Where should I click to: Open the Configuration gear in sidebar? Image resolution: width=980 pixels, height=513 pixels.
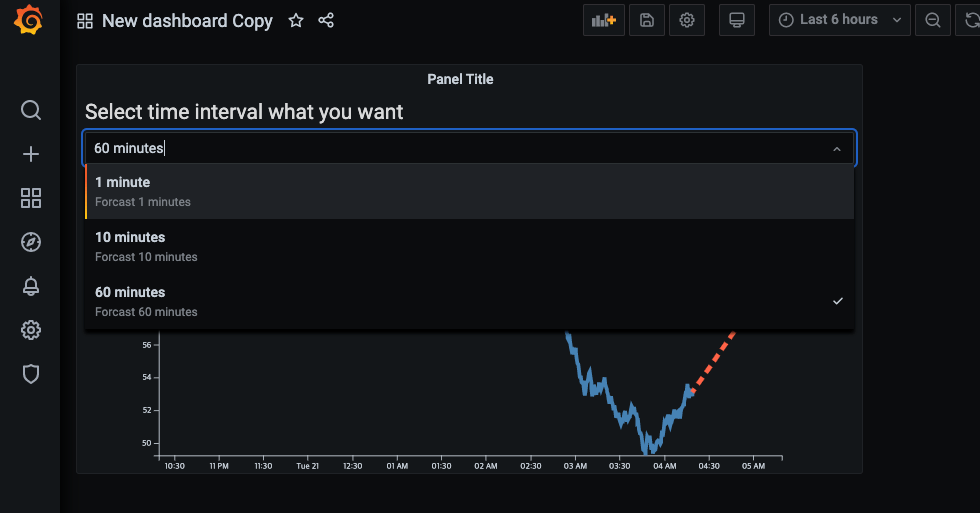click(x=31, y=330)
